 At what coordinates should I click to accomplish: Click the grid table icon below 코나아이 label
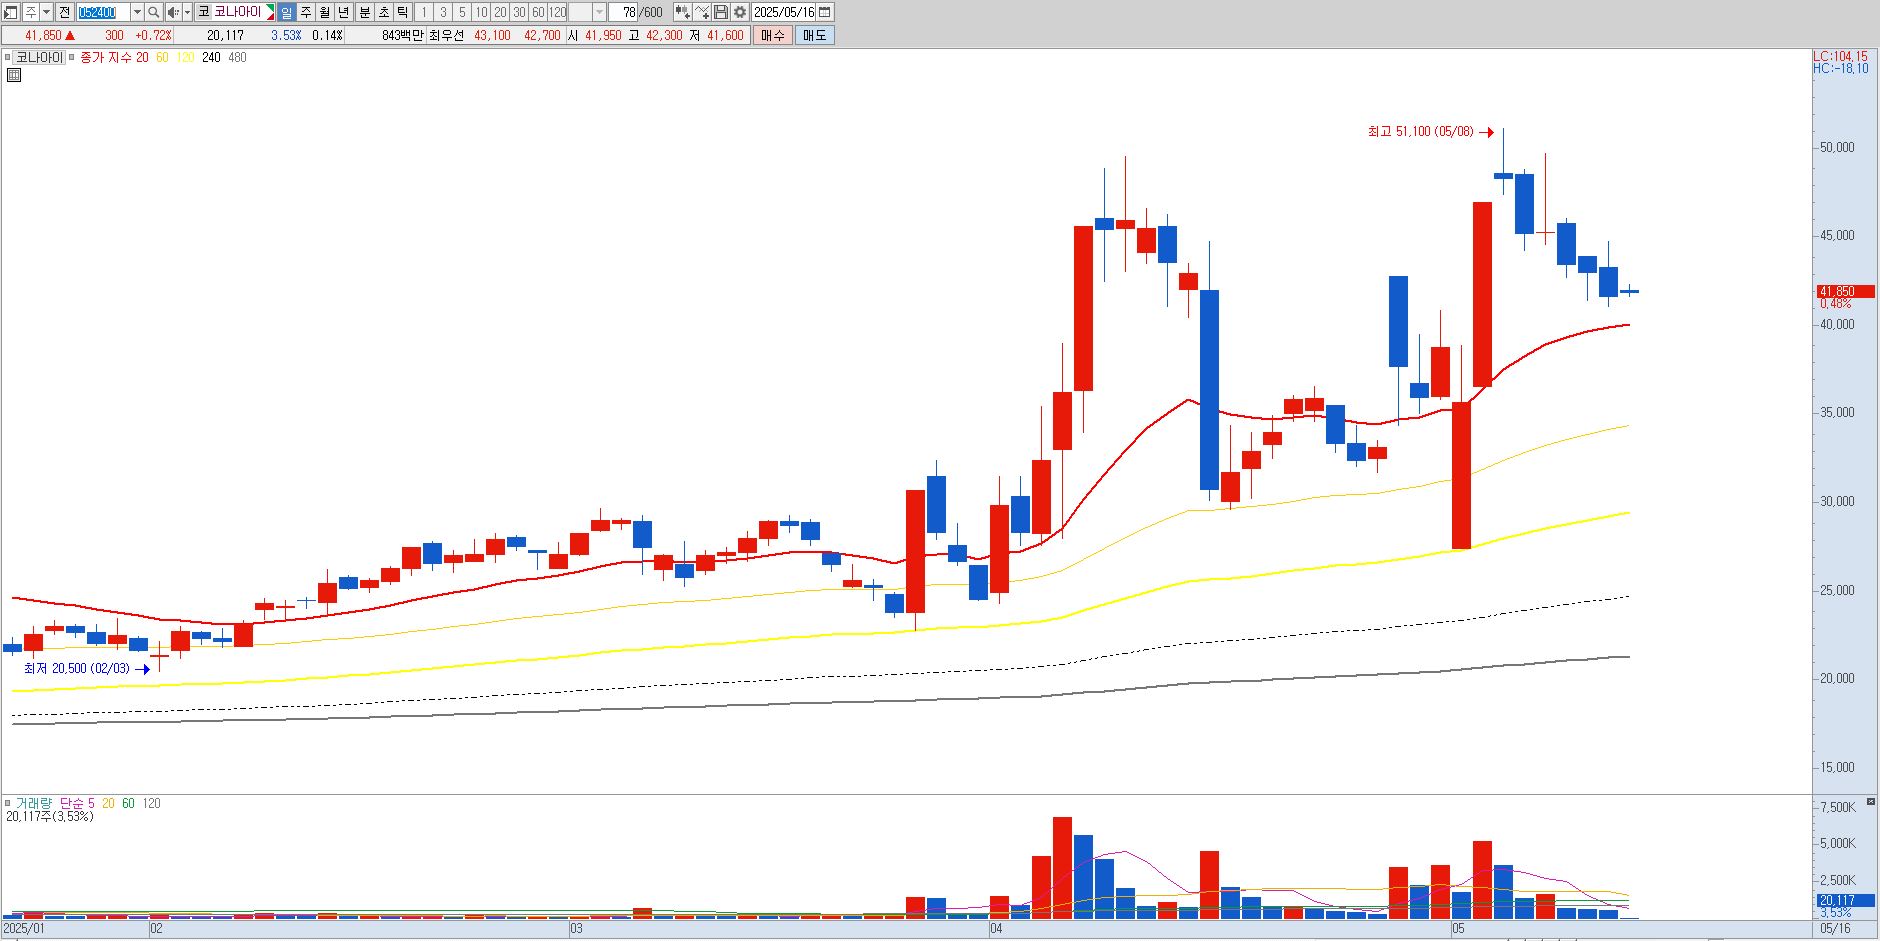(x=14, y=75)
